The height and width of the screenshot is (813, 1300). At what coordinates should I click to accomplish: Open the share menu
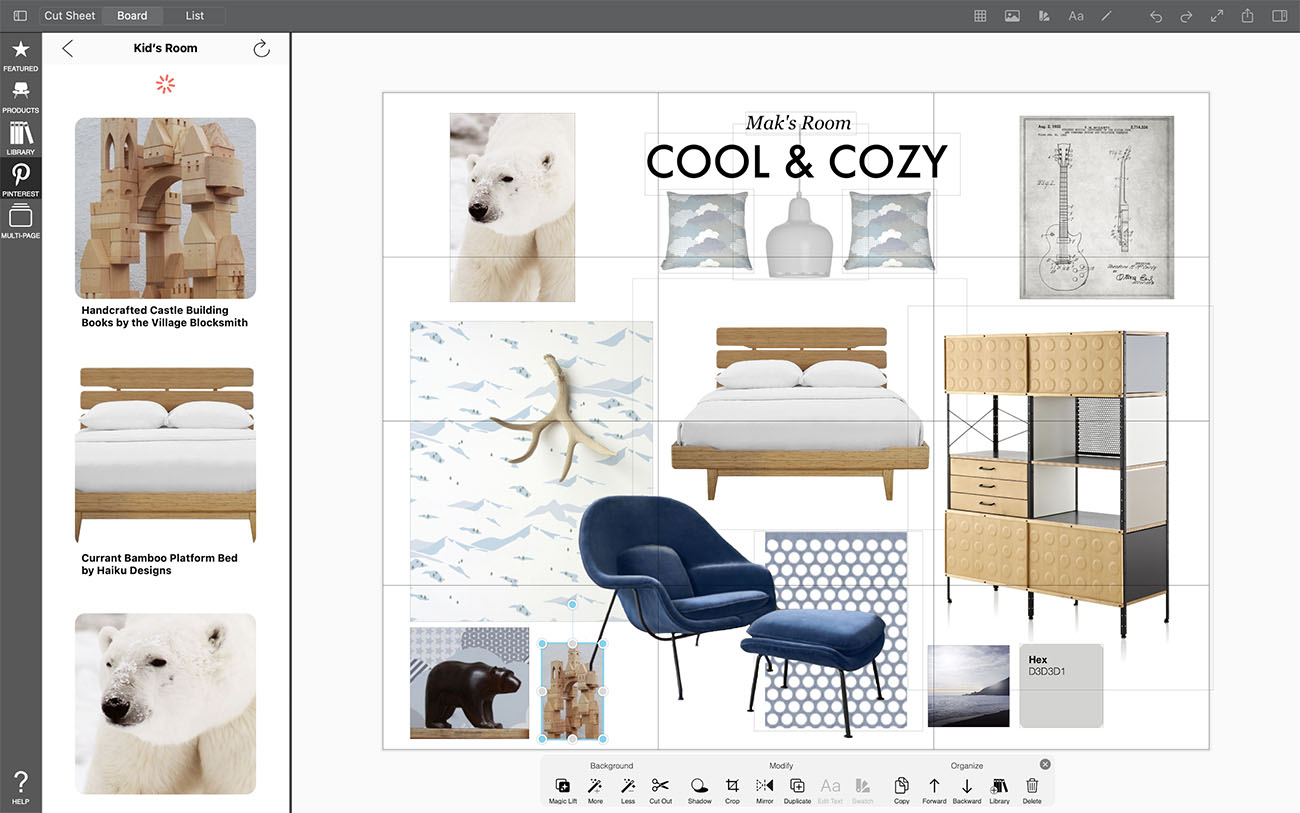(1248, 16)
